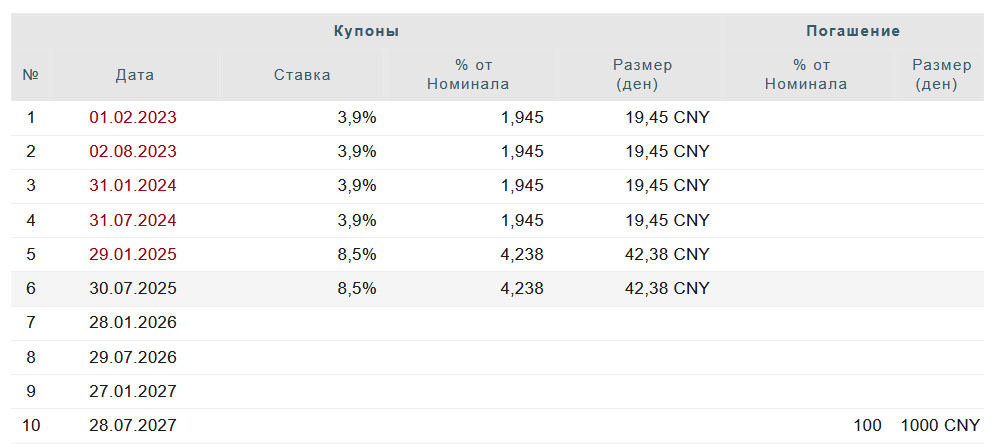Click 19,45 CNY in first row

coord(667,118)
